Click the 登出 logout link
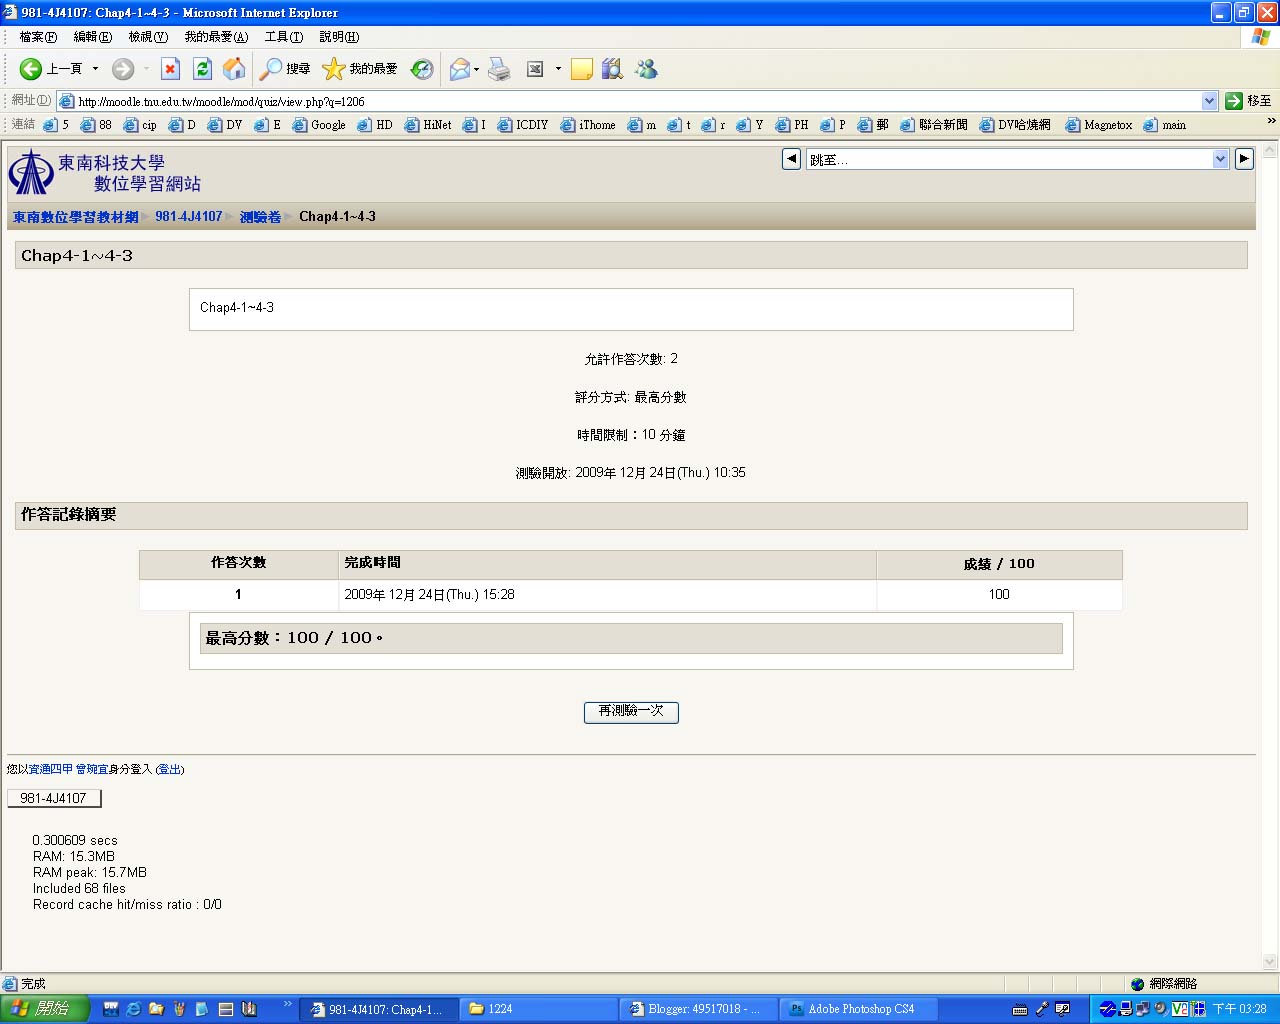1280x1024 pixels. coord(170,769)
